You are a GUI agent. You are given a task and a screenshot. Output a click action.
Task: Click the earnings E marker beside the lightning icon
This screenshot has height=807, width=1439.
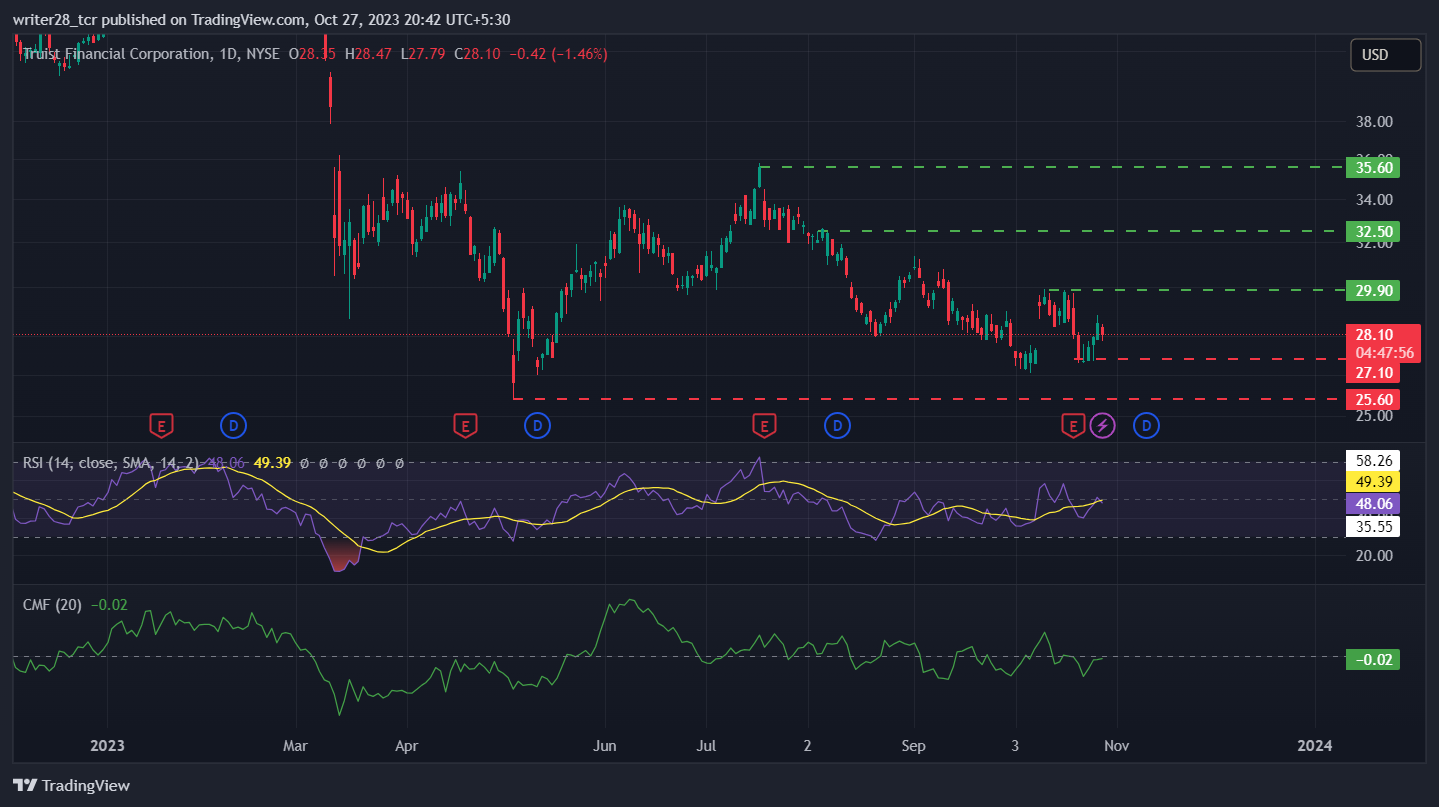(1073, 426)
